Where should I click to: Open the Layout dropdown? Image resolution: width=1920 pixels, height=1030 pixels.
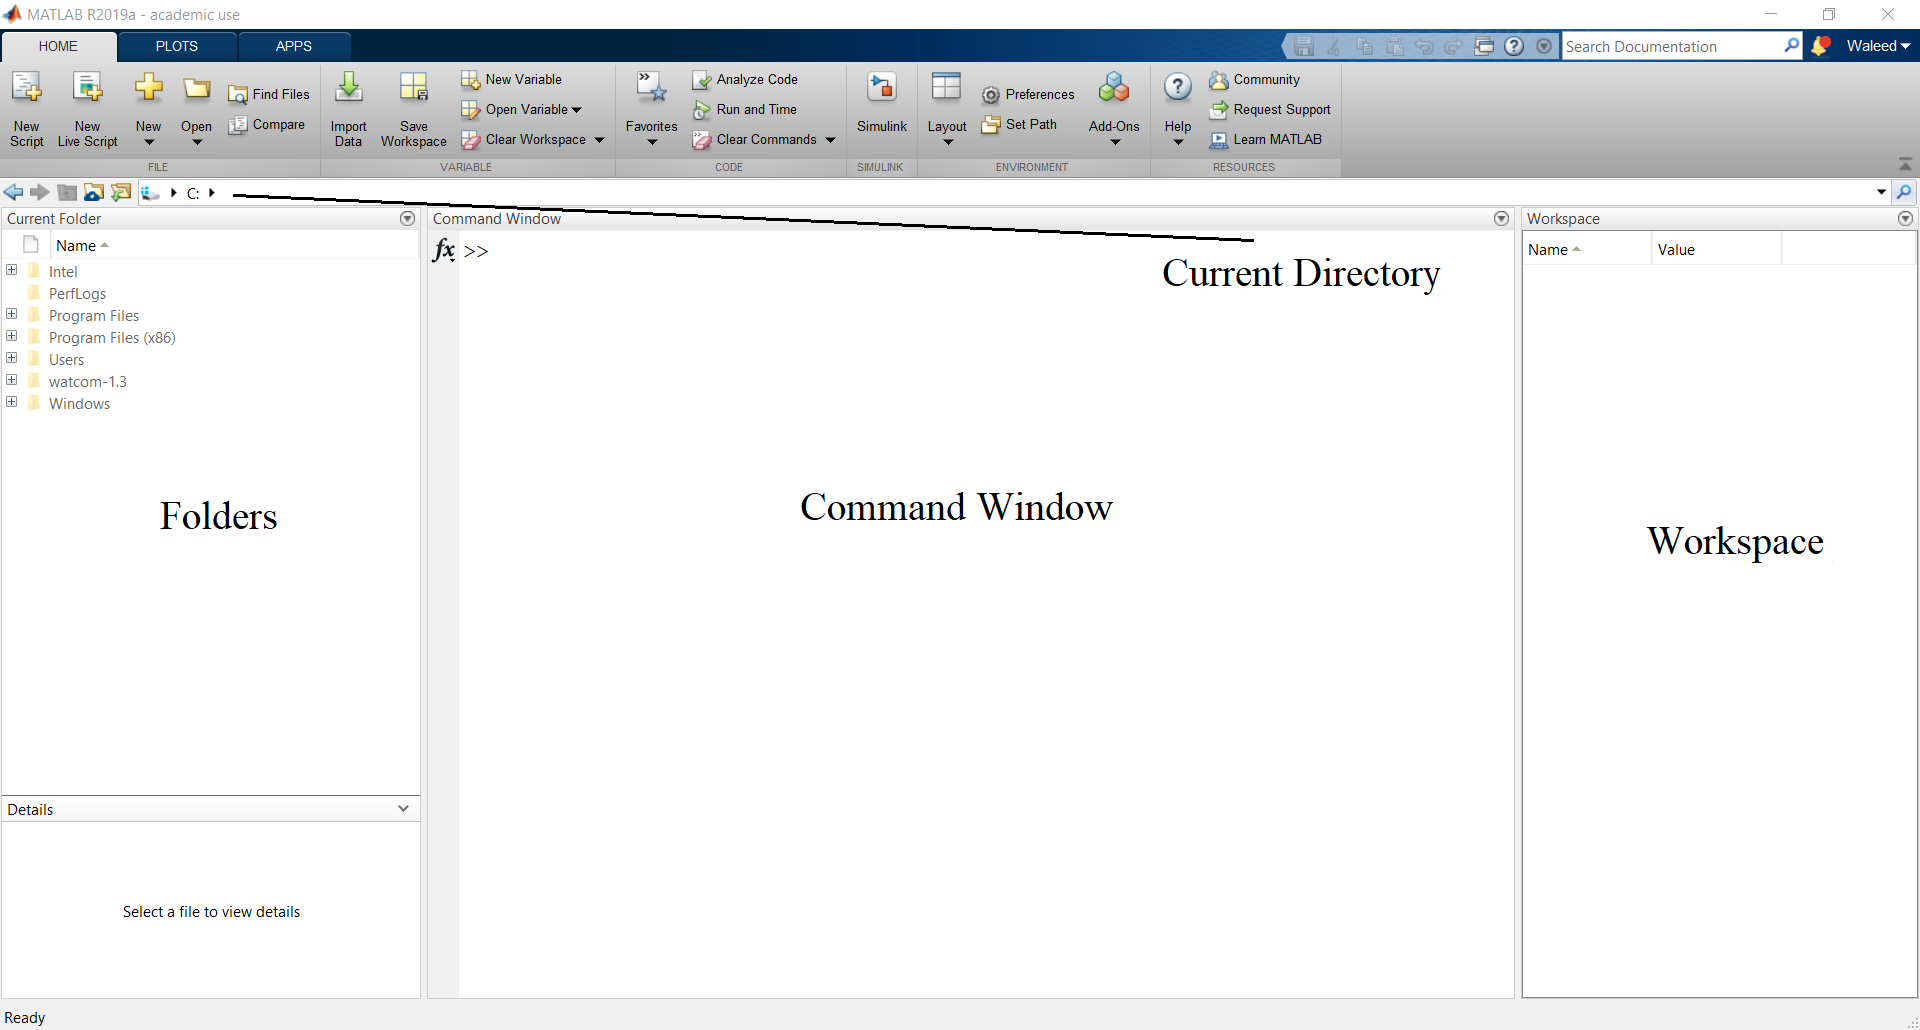pos(946,105)
